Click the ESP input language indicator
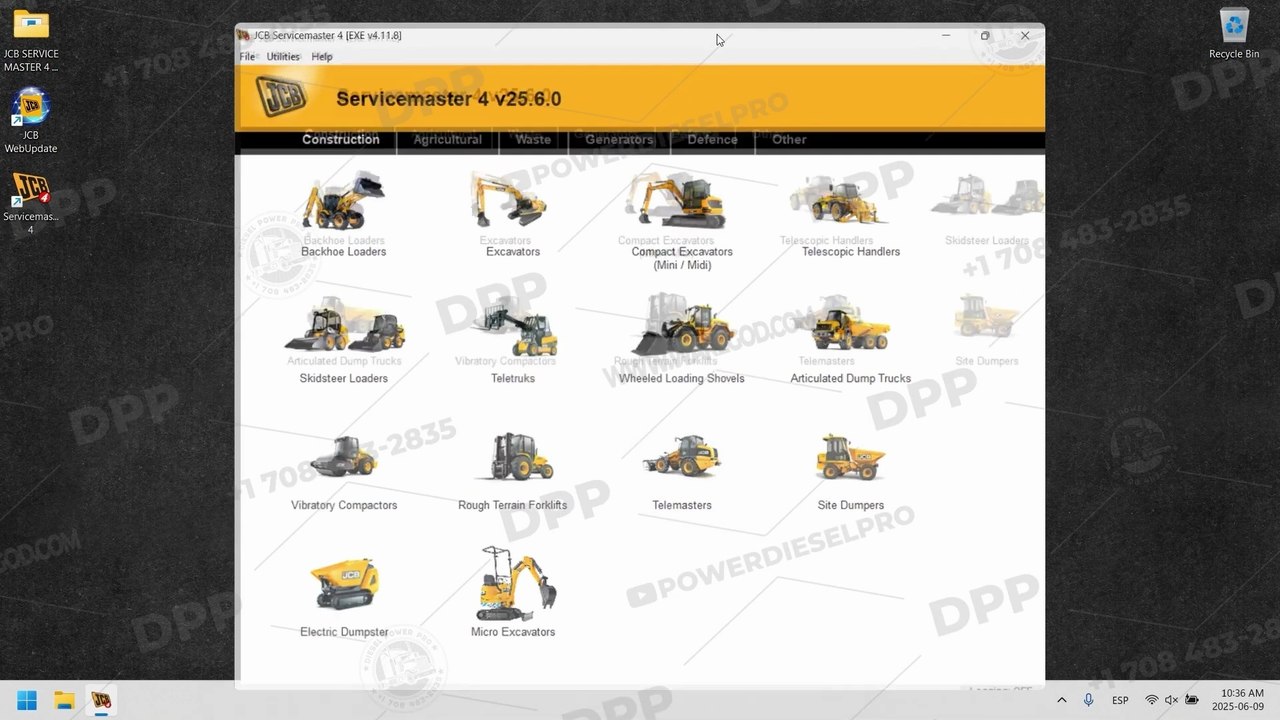1280x720 pixels. point(1120,700)
